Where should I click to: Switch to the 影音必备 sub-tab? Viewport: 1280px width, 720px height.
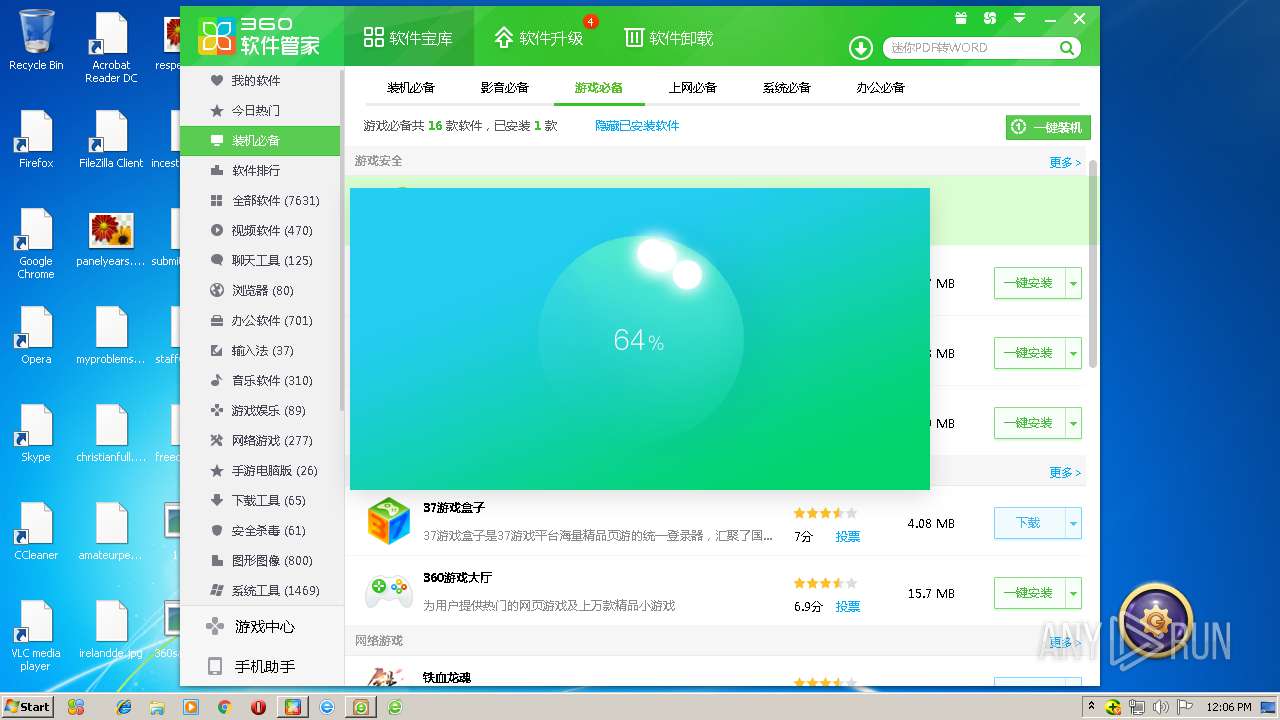(x=505, y=88)
